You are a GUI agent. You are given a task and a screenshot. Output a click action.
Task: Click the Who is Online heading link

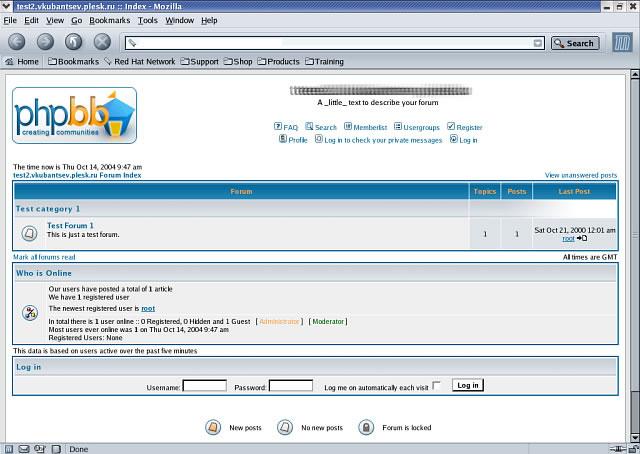[44, 273]
